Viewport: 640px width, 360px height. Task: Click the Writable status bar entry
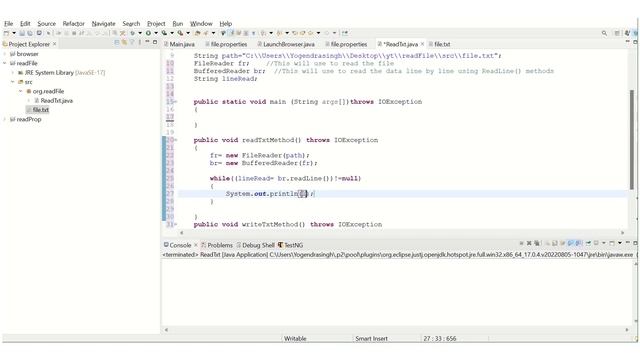[295, 338]
